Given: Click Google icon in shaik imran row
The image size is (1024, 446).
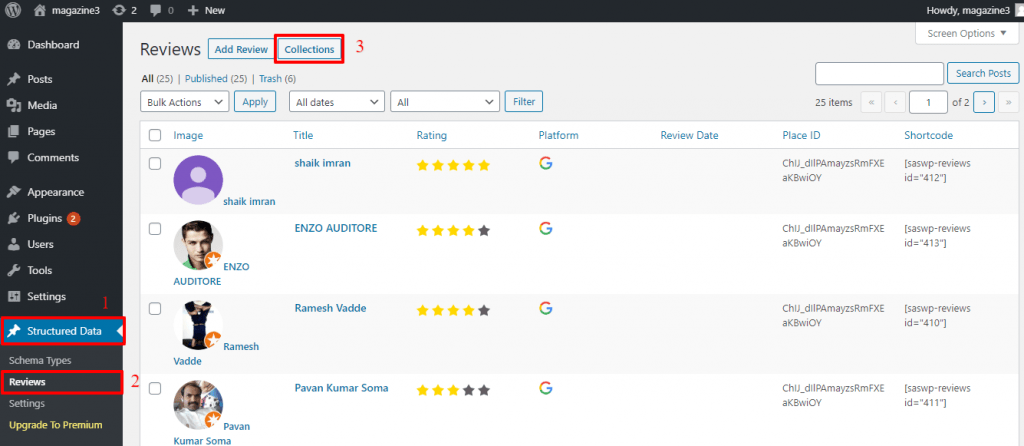Looking at the screenshot, I should 546,163.
